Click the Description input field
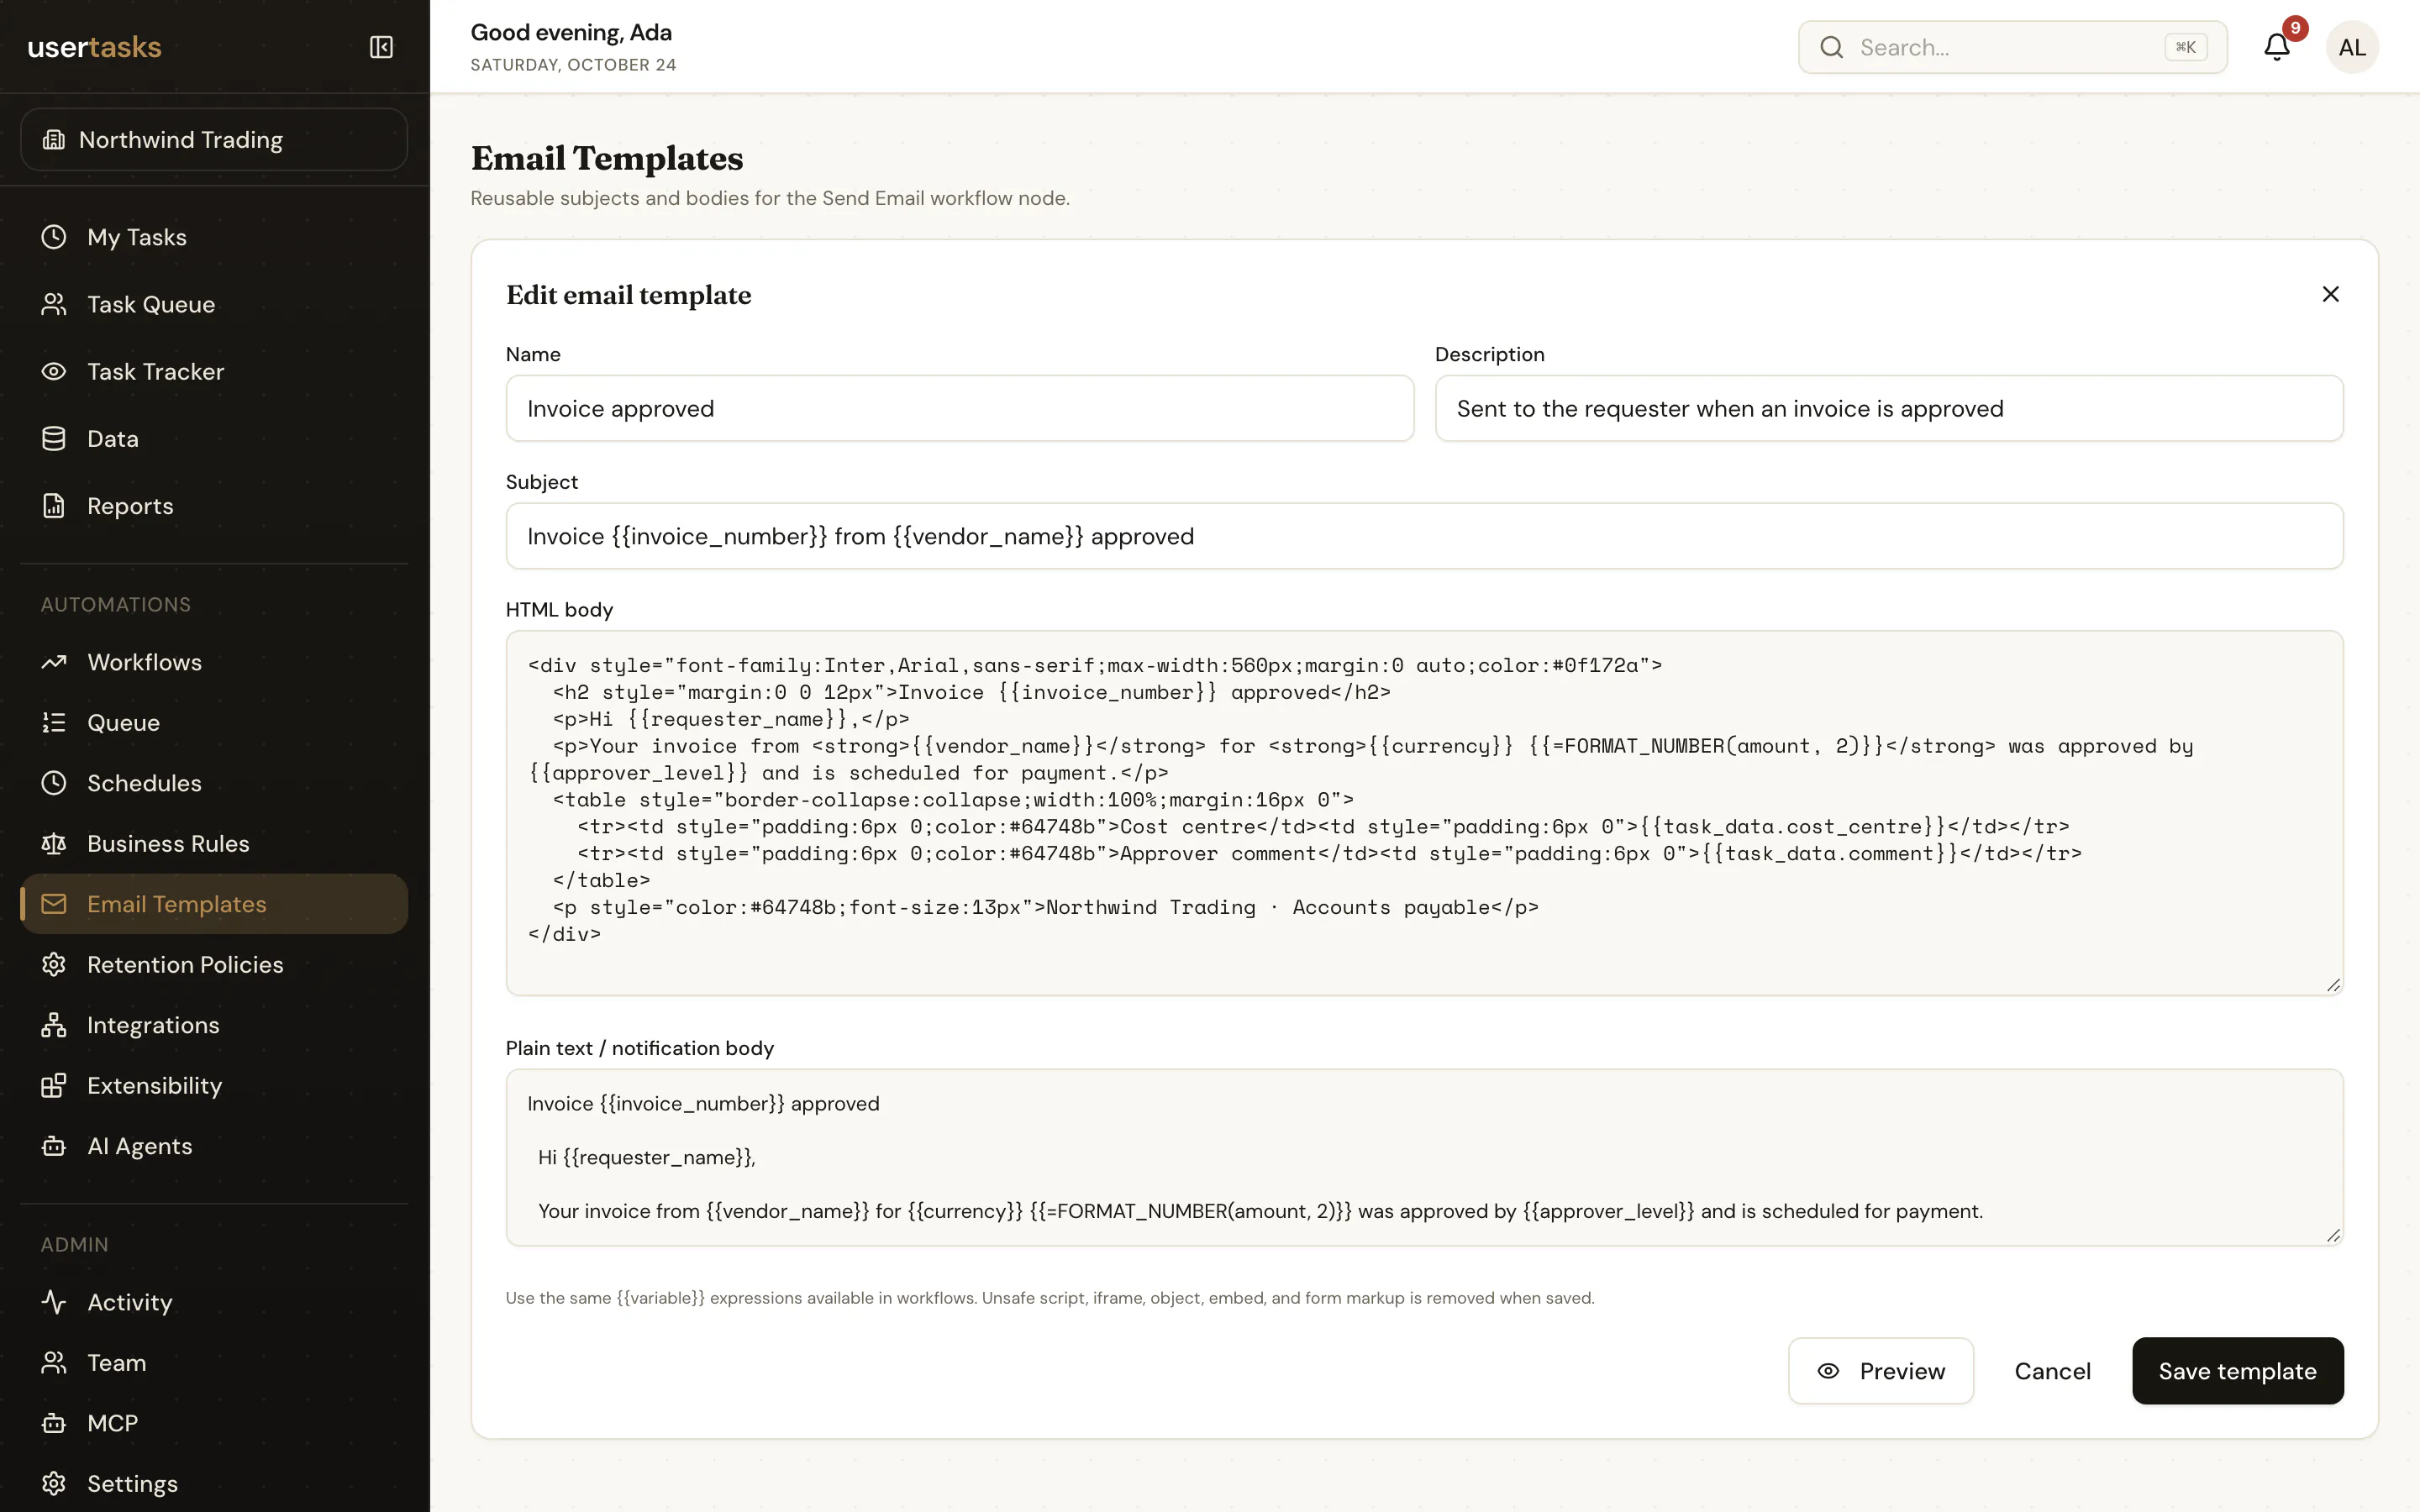The width and height of the screenshot is (2420, 1512). pyautogui.click(x=1888, y=408)
